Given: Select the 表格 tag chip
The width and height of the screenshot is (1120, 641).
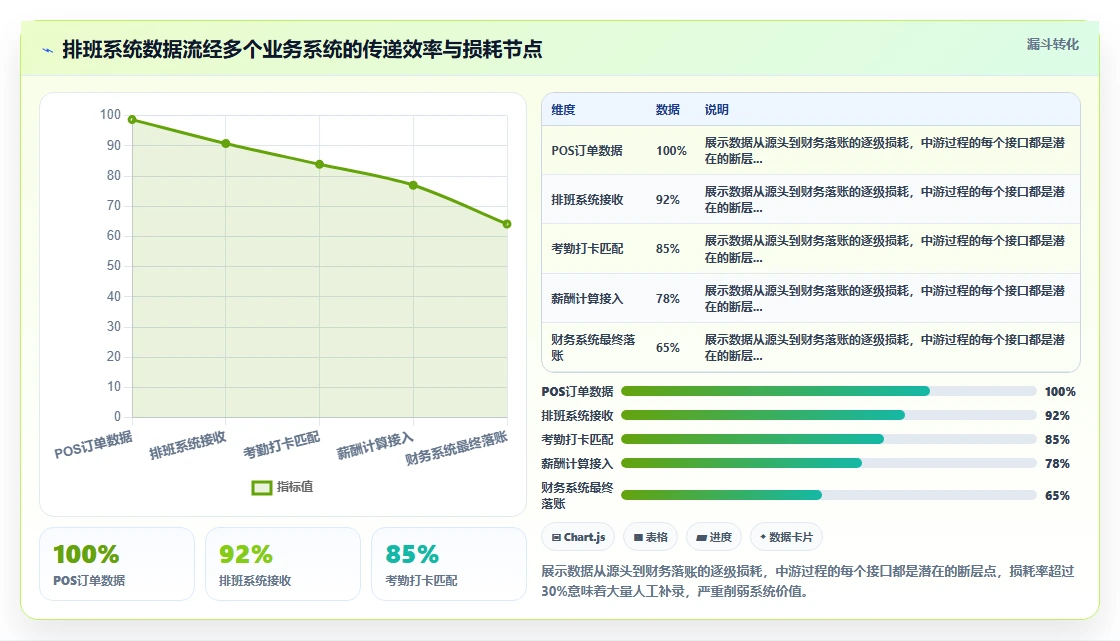Looking at the screenshot, I should click(x=651, y=537).
